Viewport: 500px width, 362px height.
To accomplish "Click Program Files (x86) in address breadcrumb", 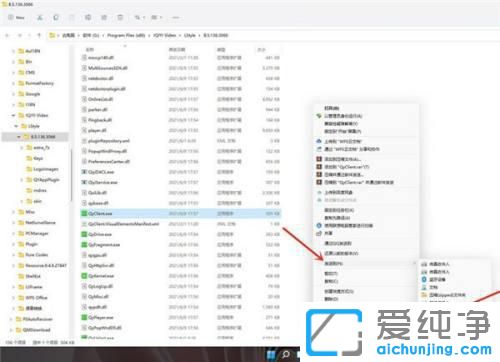I will click(126, 35).
